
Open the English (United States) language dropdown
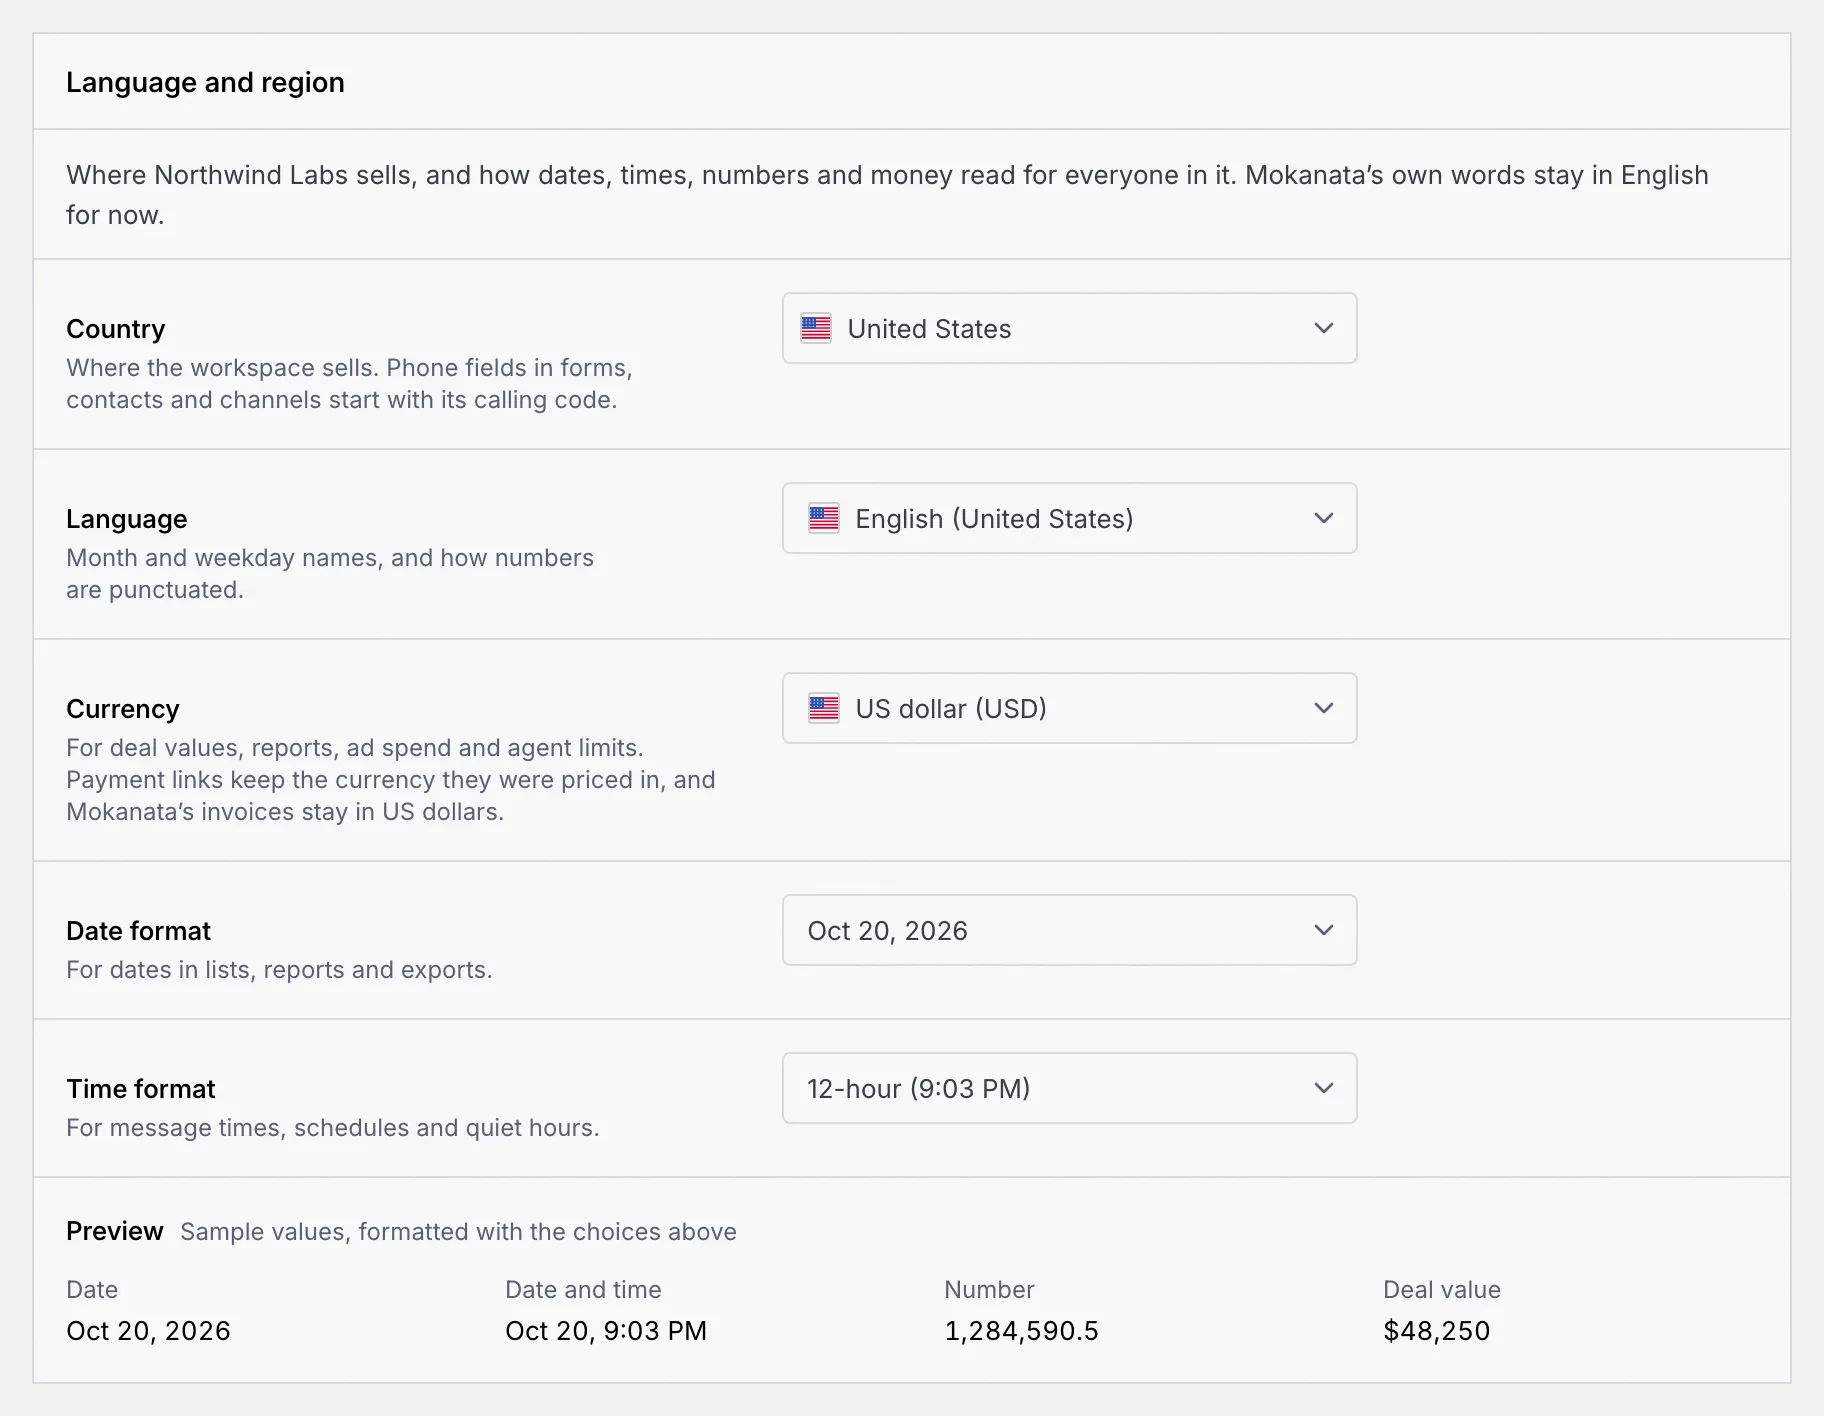point(1069,518)
